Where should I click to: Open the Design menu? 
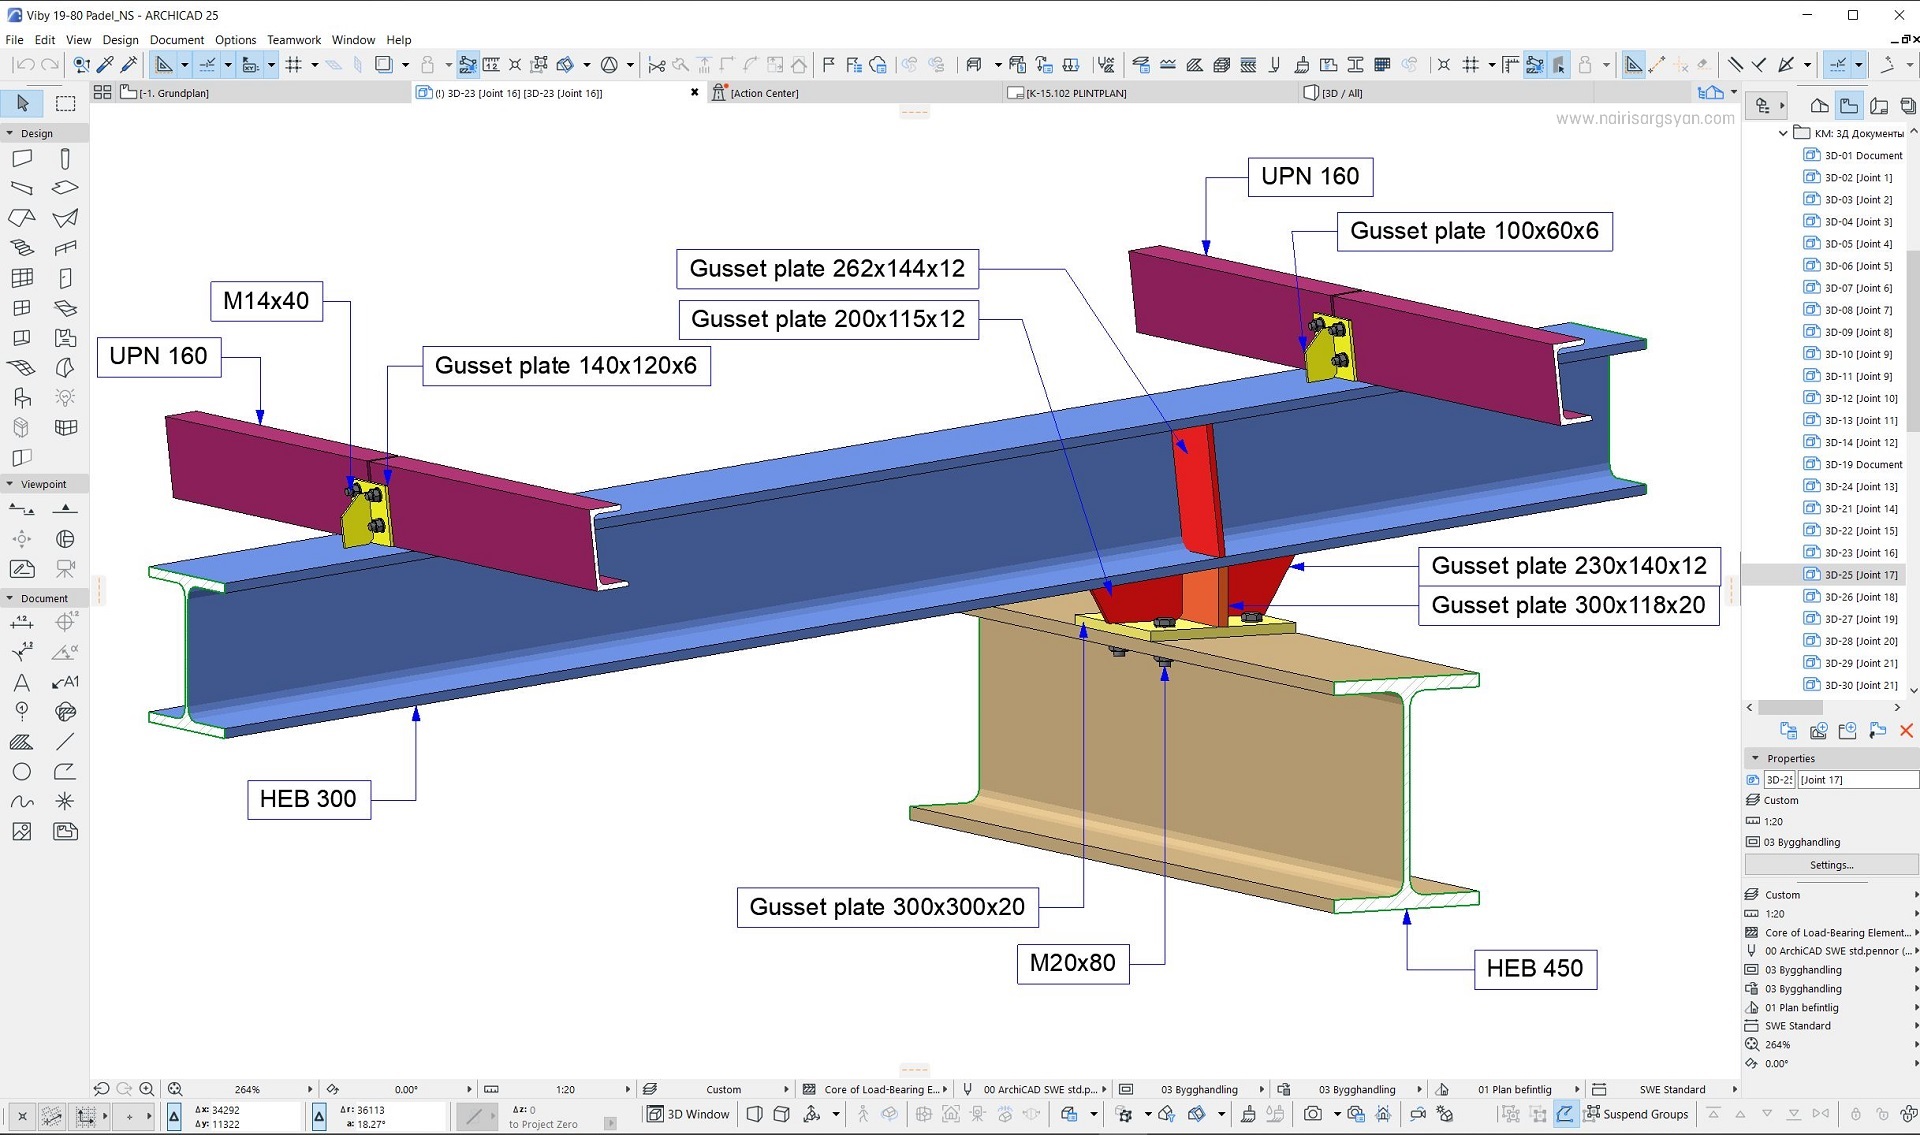click(120, 40)
